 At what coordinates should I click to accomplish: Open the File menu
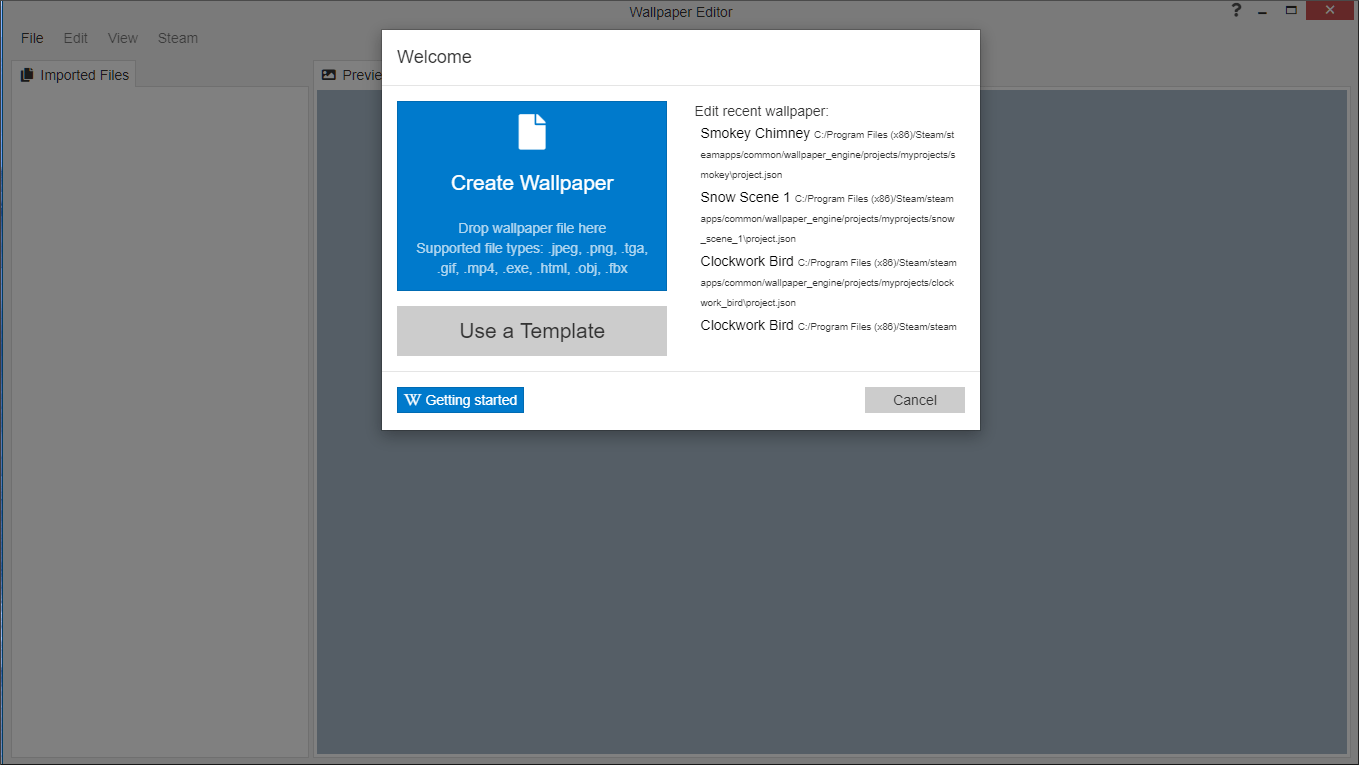tap(32, 38)
